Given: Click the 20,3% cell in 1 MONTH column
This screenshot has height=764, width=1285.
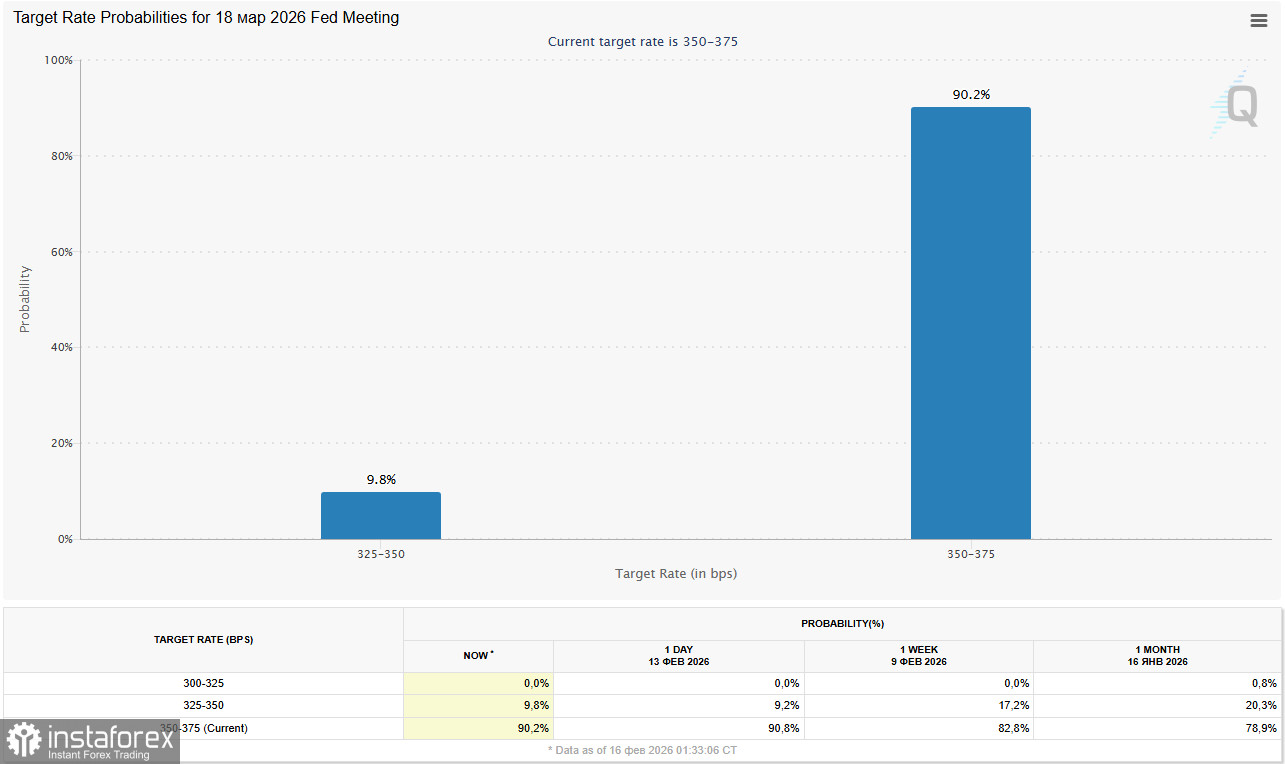Looking at the screenshot, I should (1157, 706).
